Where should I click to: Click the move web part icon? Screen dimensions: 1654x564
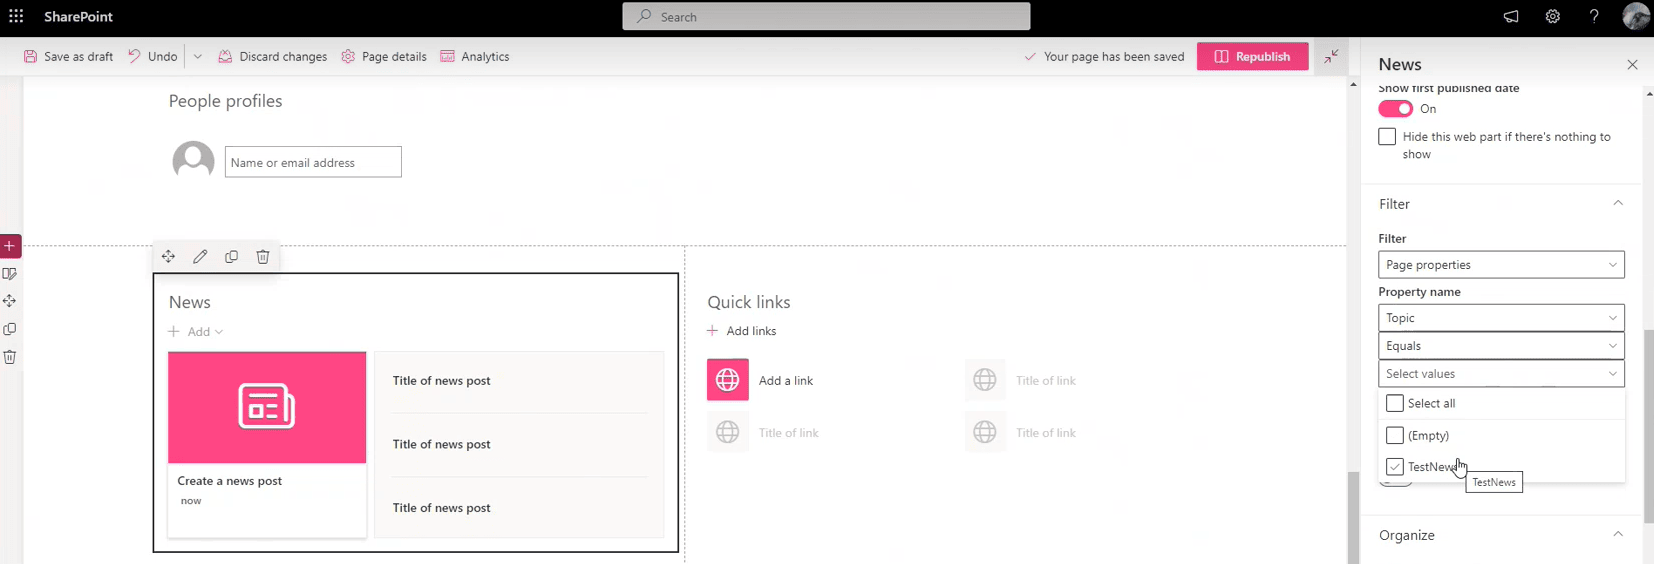coord(168,257)
